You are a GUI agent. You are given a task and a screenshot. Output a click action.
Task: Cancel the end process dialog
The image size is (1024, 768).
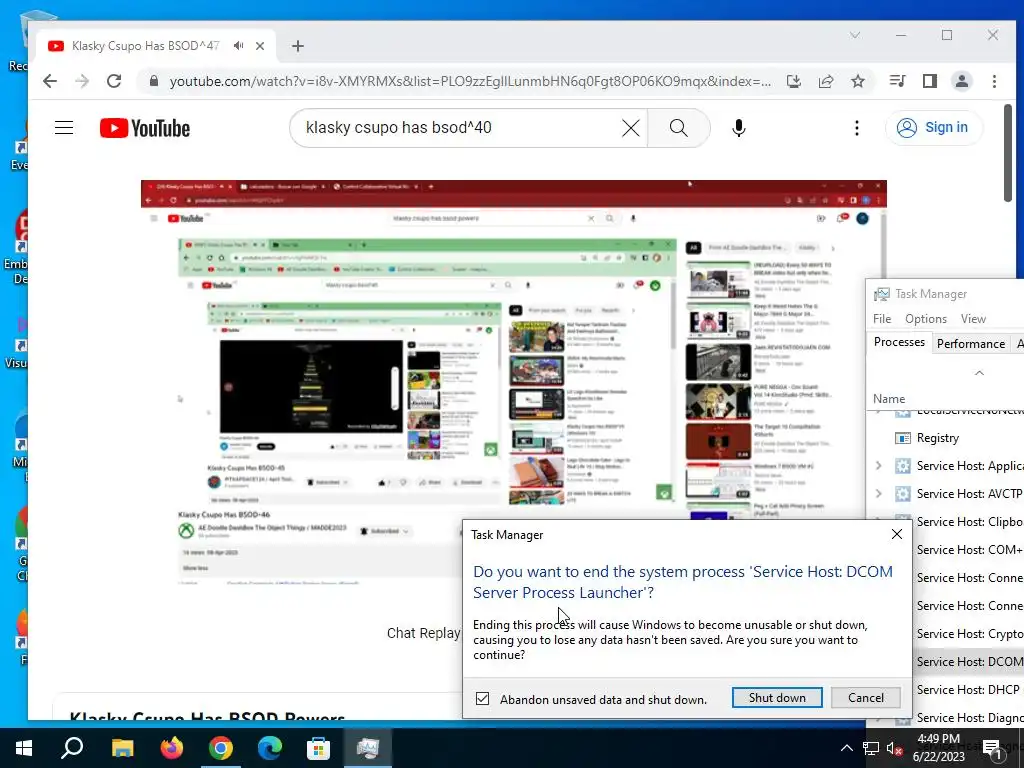pyautogui.click(x=866, y=697)
